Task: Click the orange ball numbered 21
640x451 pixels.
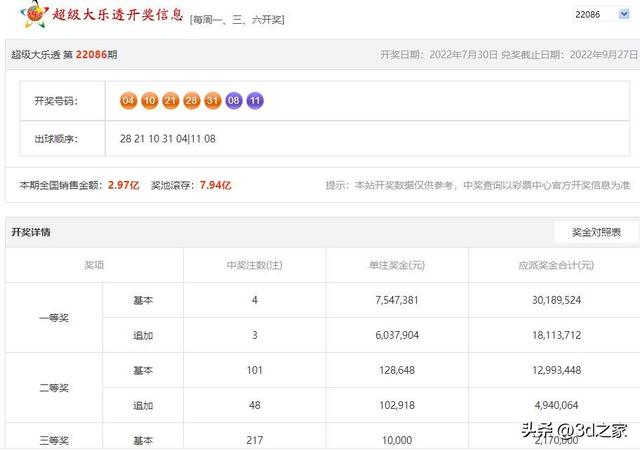Action: 171,100
